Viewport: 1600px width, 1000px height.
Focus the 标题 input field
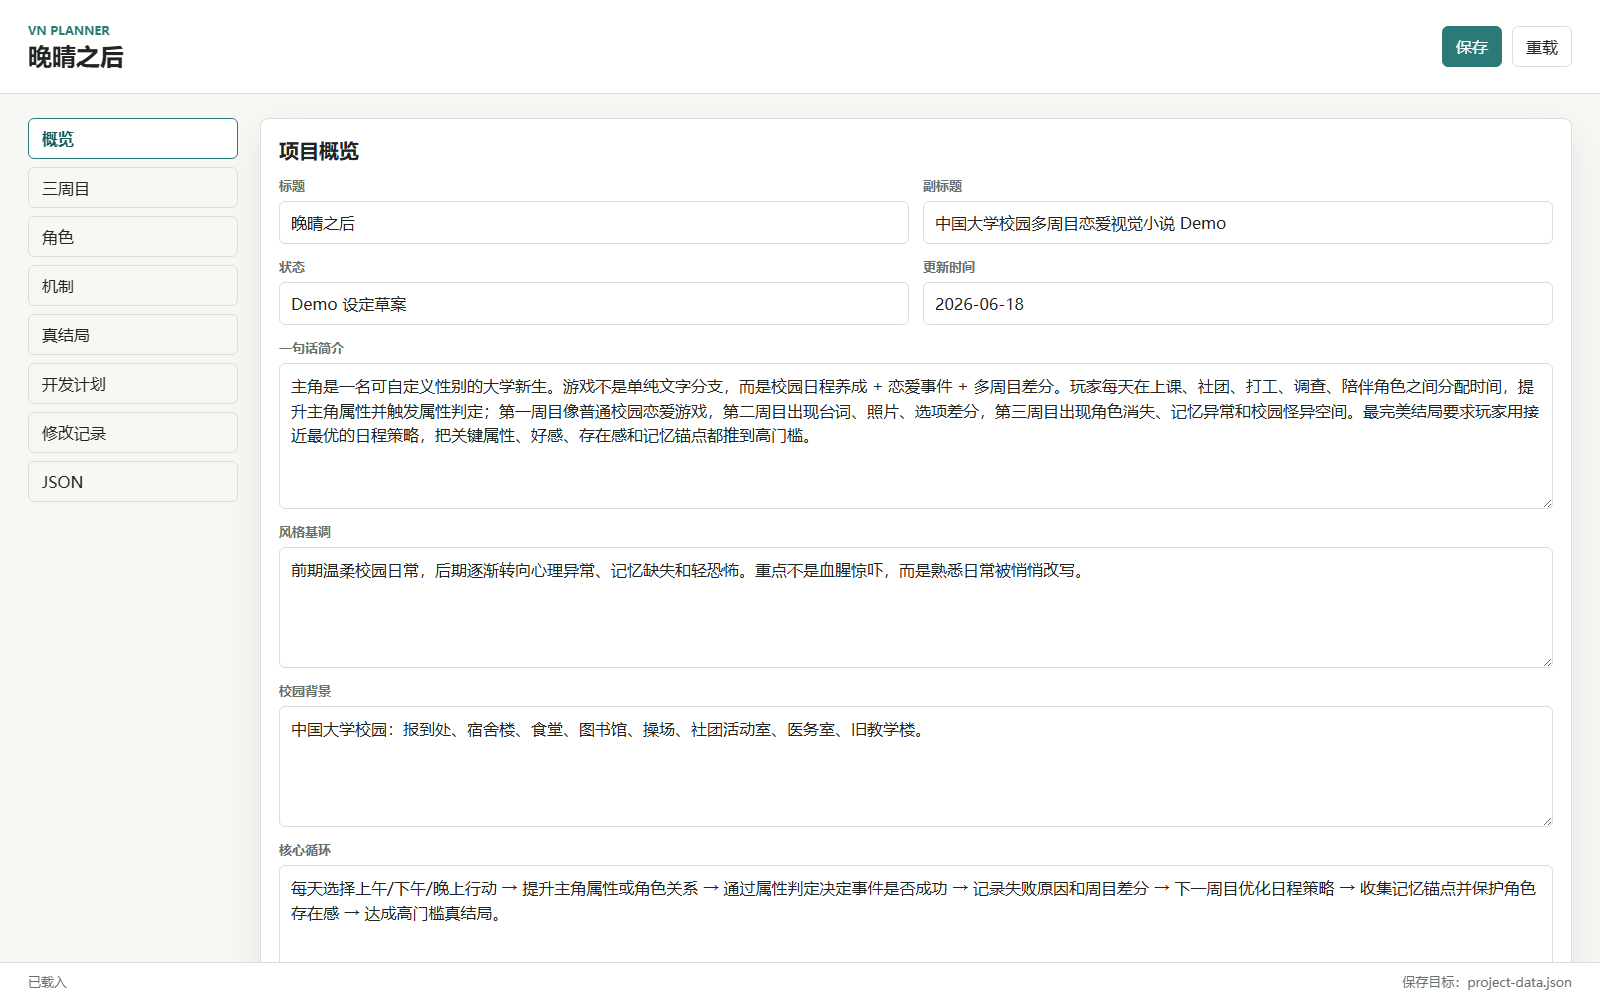pos(594,223)
